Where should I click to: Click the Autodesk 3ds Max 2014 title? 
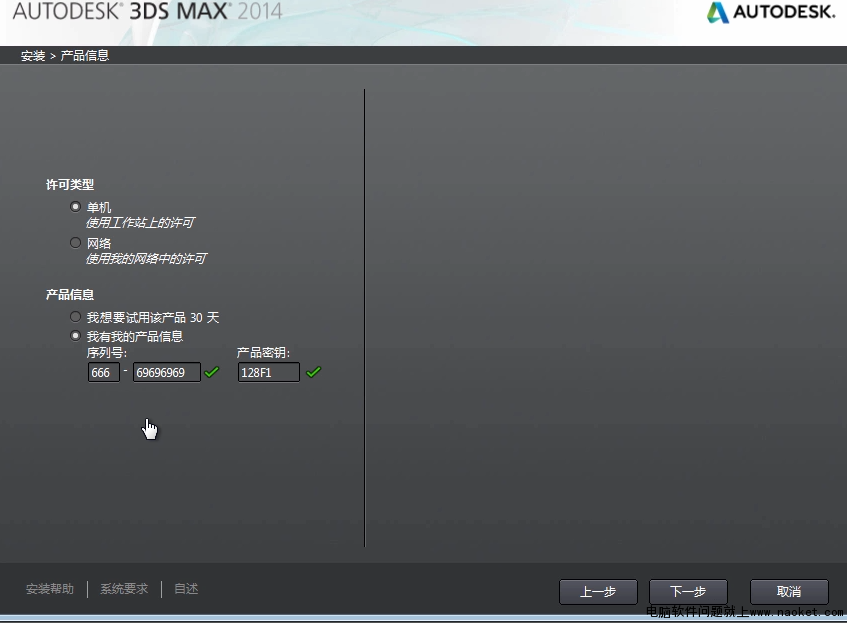tap(147, 11)
